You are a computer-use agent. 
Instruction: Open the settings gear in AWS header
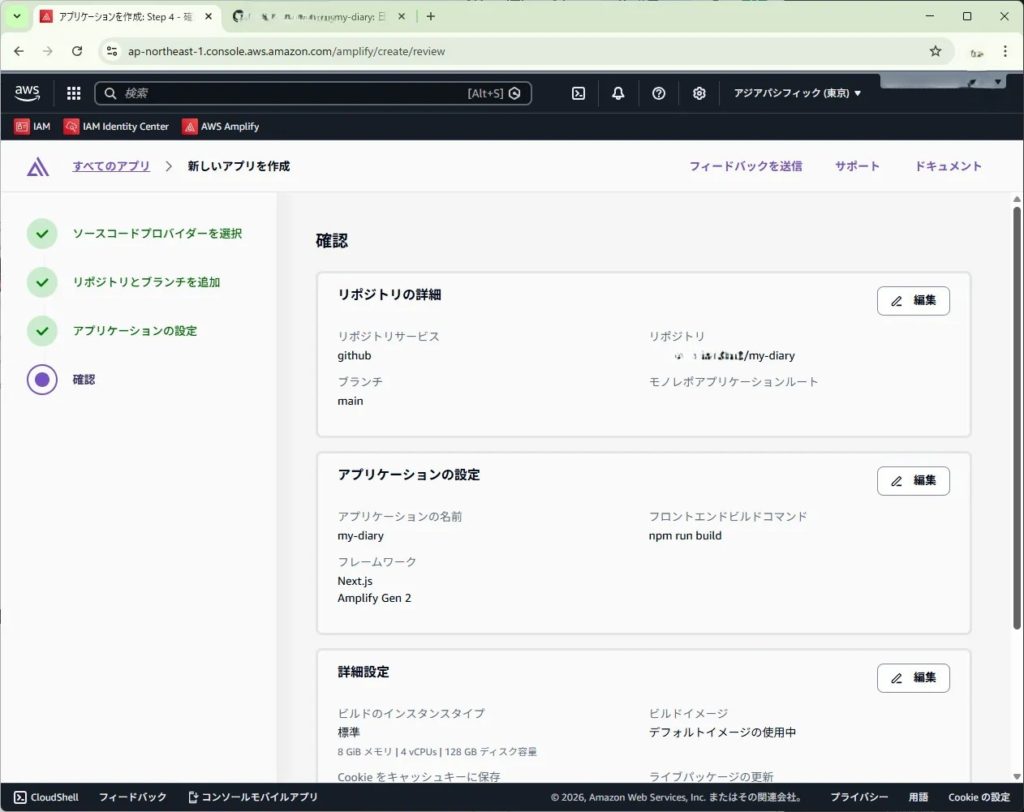point(699,93)
